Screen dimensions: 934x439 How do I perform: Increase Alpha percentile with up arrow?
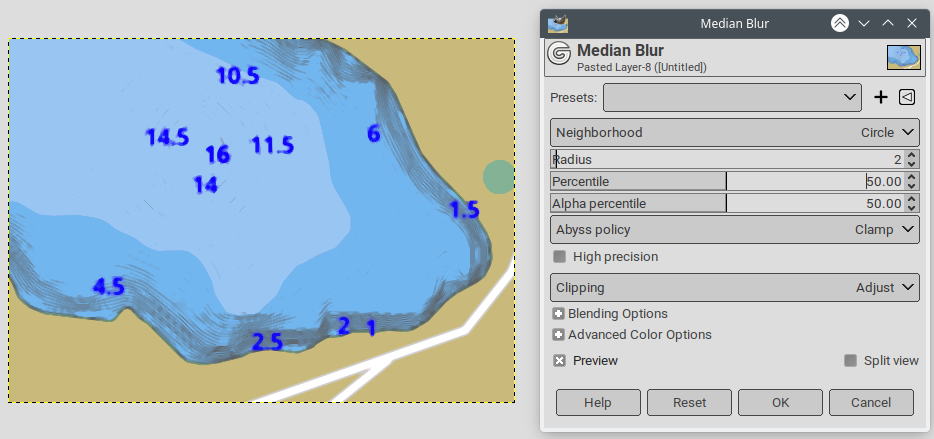coord(911,199)
